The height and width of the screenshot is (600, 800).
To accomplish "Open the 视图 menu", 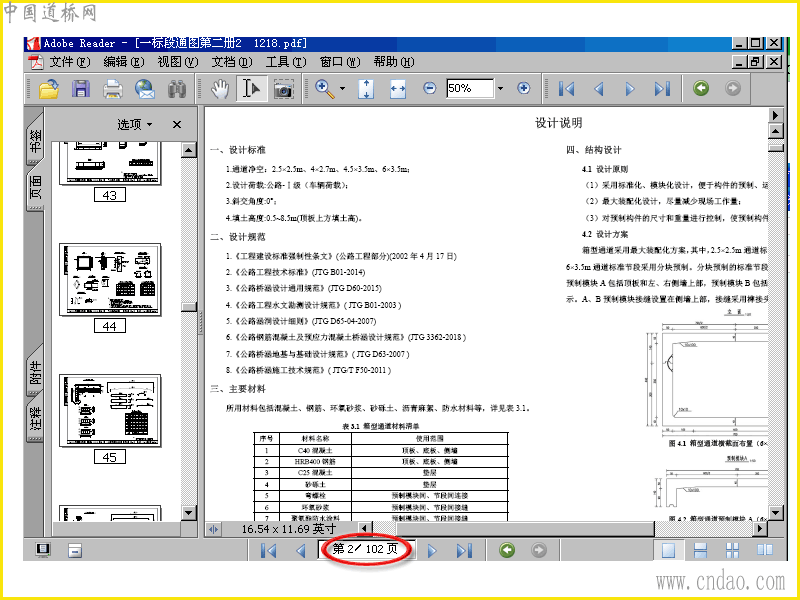I will 178,62.
